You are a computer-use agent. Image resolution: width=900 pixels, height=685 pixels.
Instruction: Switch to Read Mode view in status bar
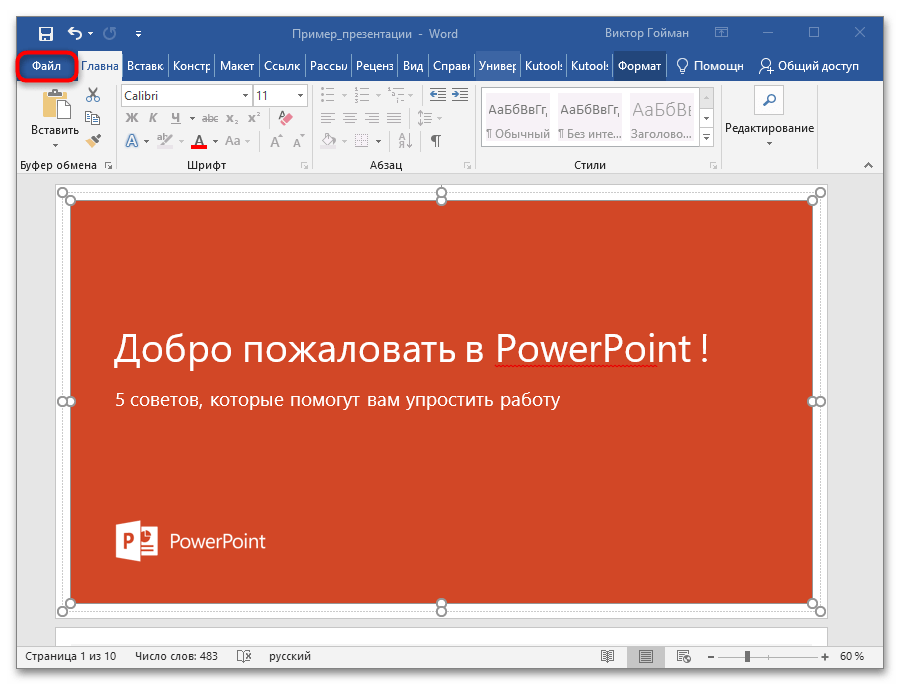[x=607, y=656]
